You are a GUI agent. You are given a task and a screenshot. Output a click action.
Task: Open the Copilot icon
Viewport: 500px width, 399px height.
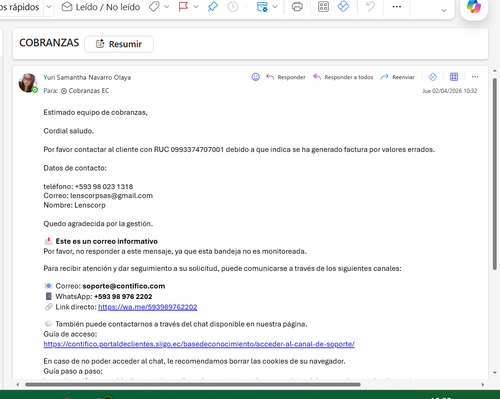pyautogui.click(x=474, y=7)
